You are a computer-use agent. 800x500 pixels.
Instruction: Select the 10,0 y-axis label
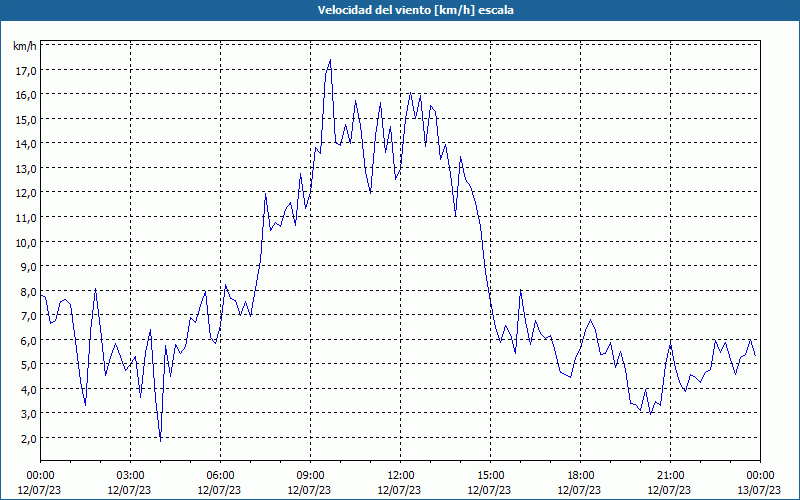(26, 242)
